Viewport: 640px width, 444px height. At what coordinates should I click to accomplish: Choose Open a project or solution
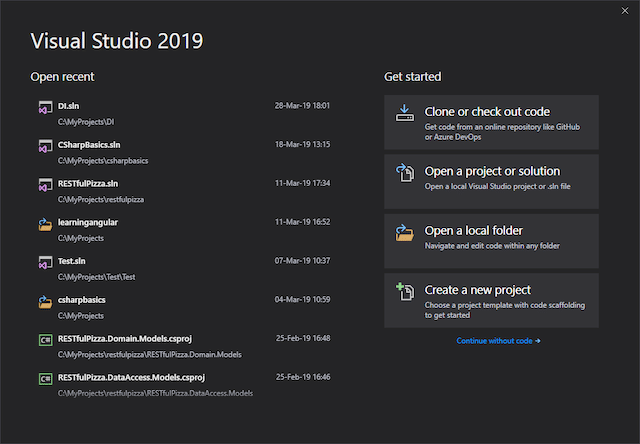click(491, 182)
